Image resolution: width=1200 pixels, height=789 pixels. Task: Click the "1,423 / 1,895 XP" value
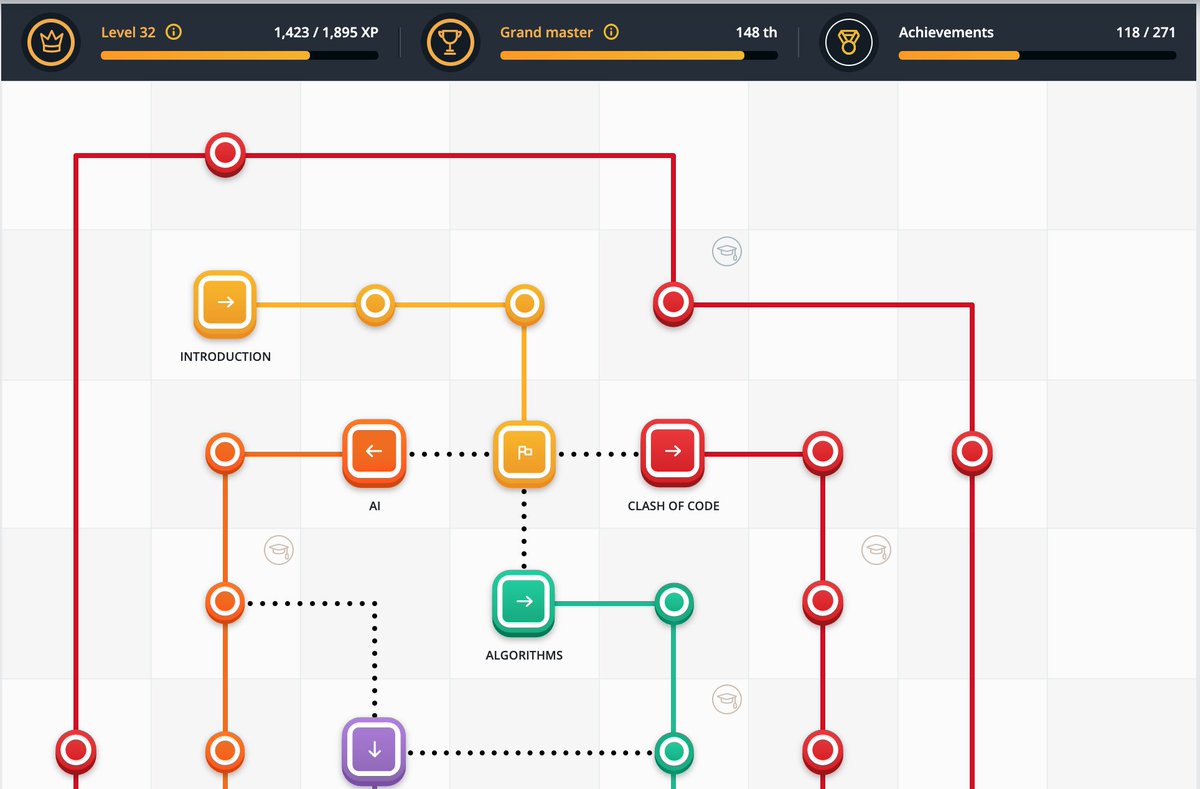tap(326, 32)
